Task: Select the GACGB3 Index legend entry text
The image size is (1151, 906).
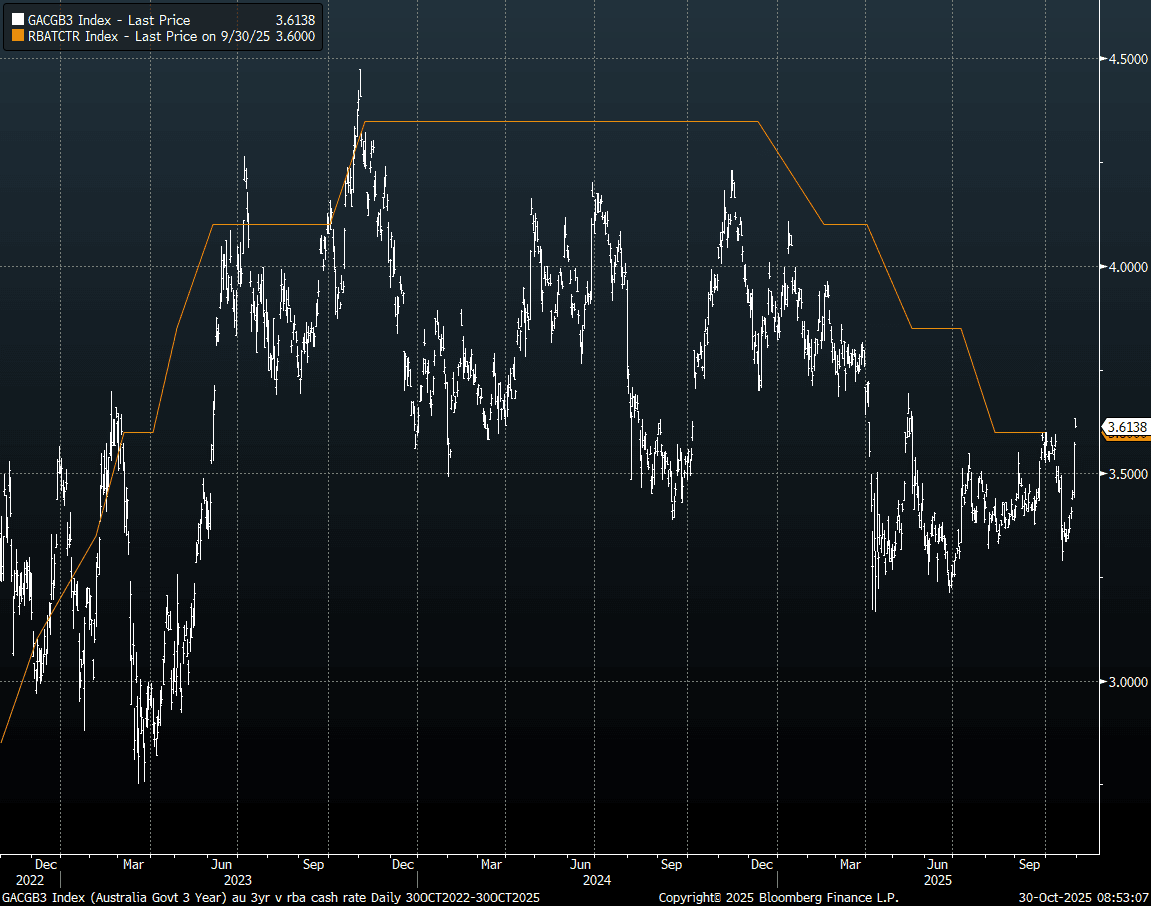Action: (108, 20)
